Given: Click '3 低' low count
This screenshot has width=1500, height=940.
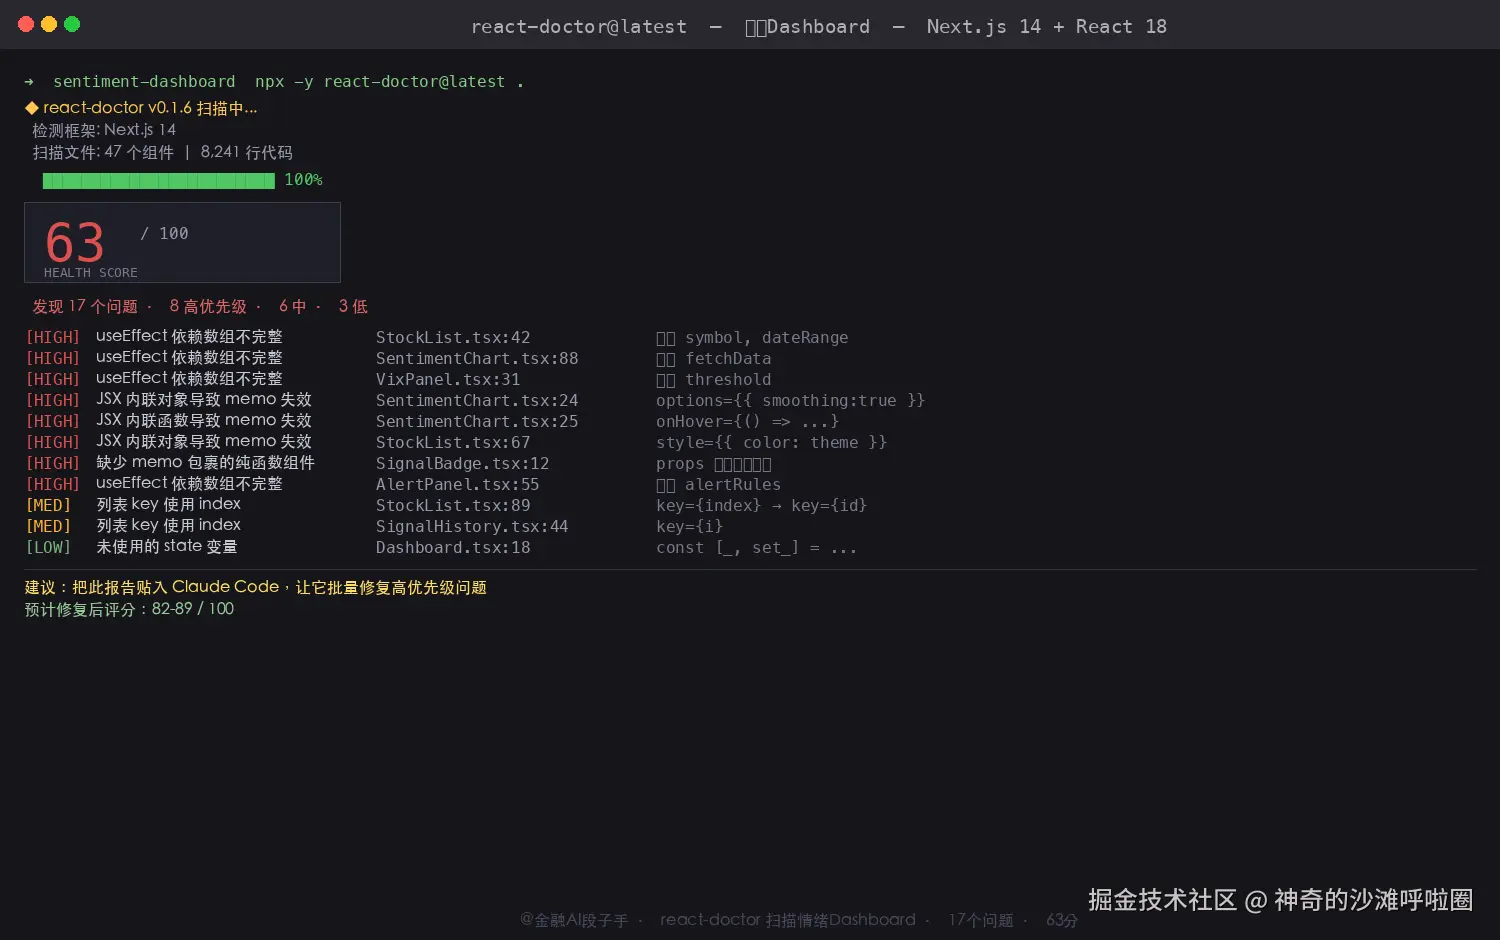Looking at the screenshot, I should [353, 306].
